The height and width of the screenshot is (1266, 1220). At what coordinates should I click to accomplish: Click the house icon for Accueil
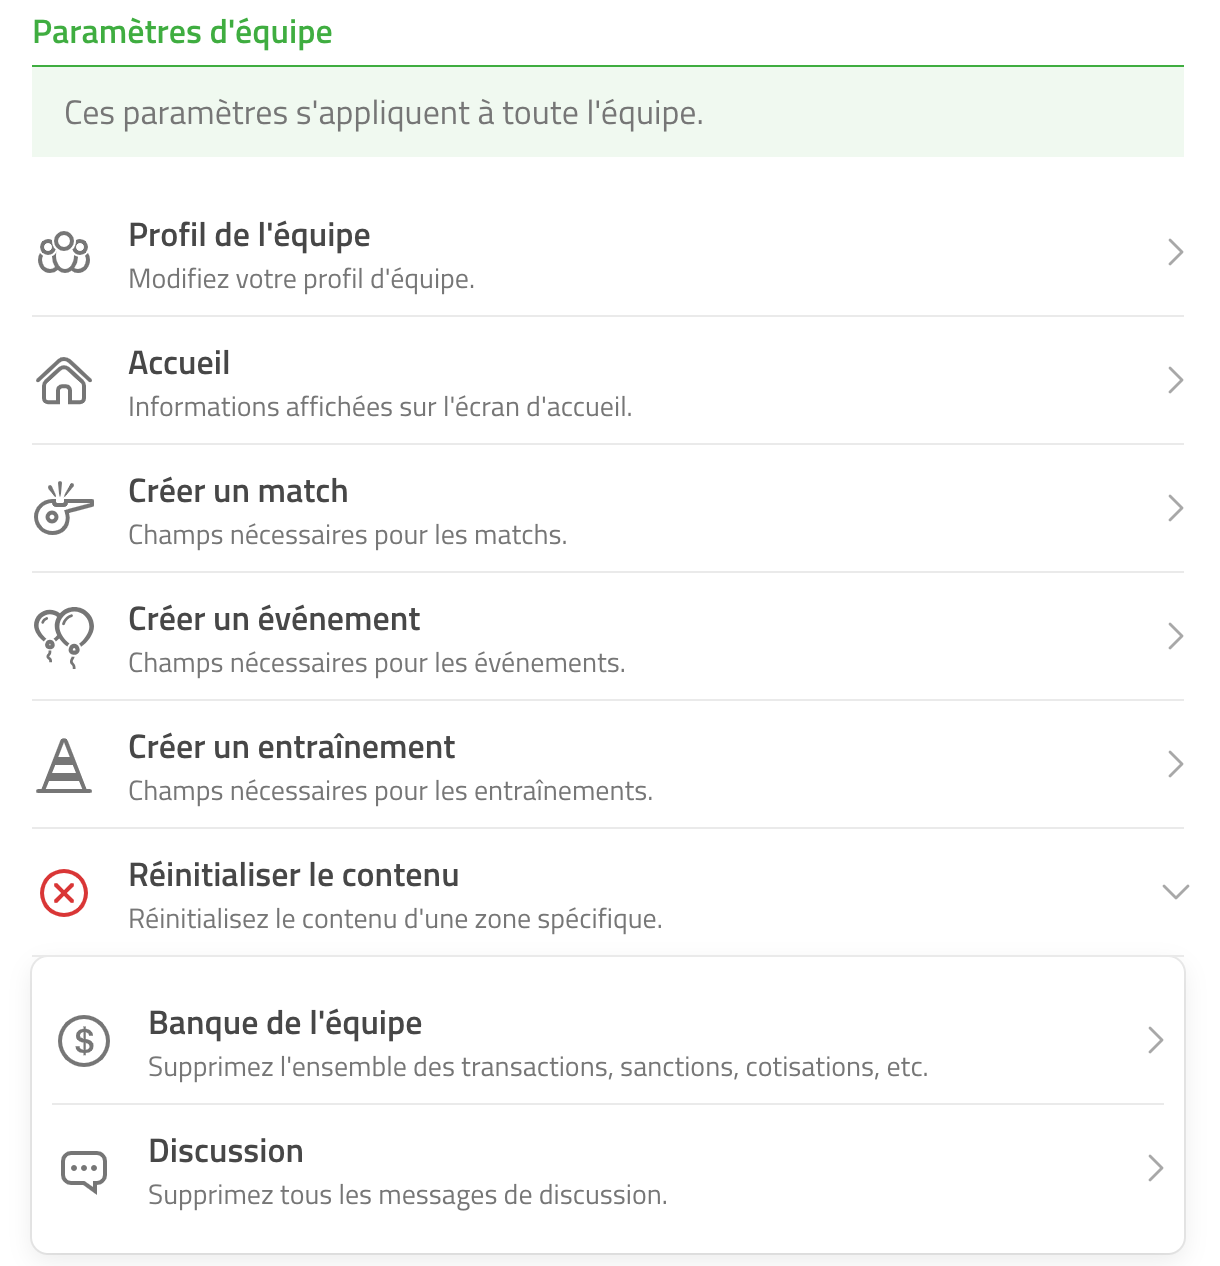tap(64, 381)
